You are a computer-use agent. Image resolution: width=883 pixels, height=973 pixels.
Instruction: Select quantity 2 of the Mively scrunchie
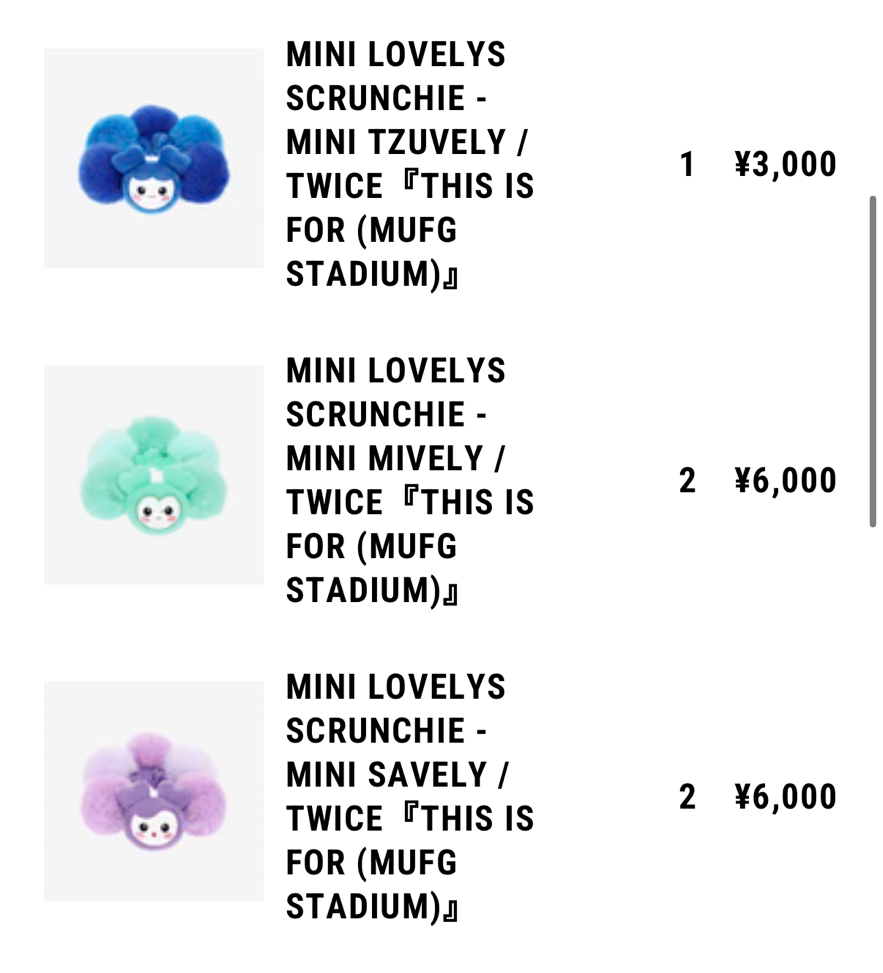(687, 481)
